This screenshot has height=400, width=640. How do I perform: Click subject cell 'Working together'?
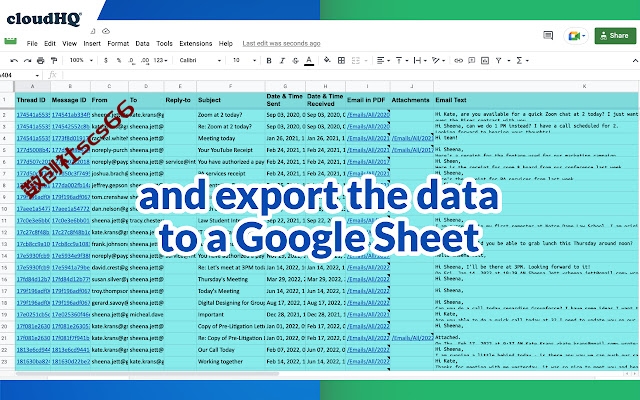(x=231, y=362)
